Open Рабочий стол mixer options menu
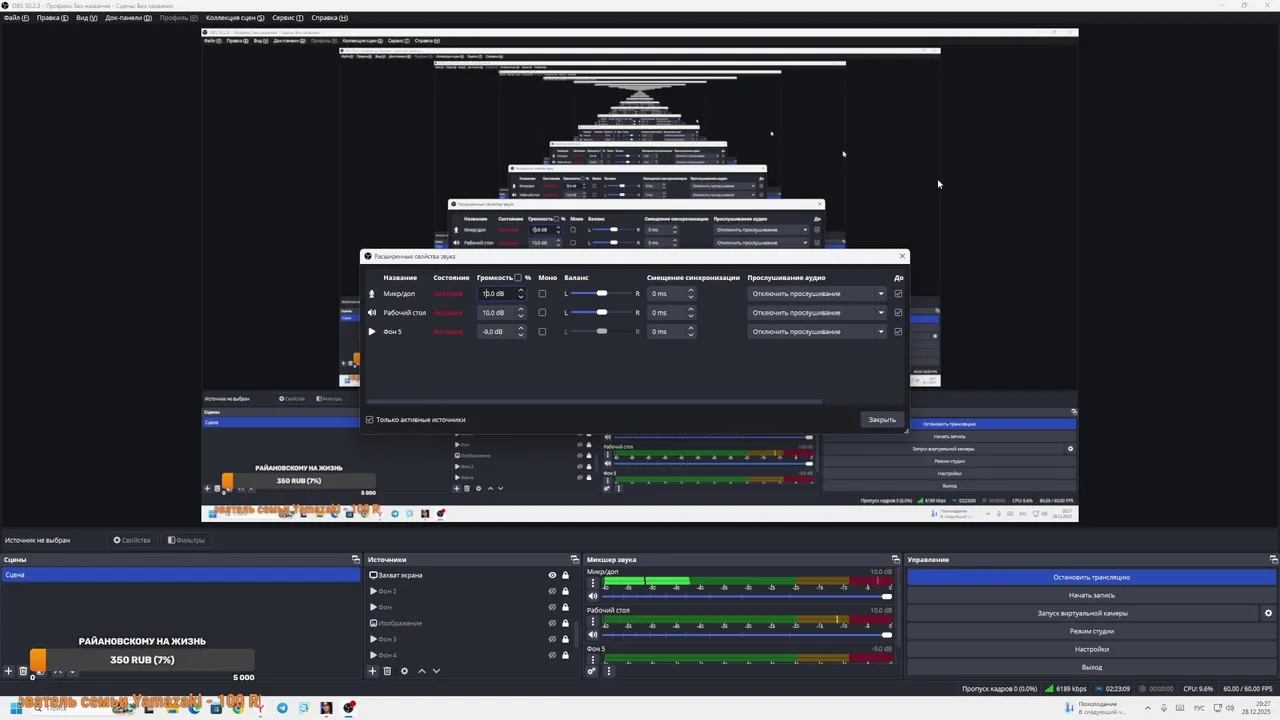This screenshot has width=1280, height=720. [x=592, y=620]
